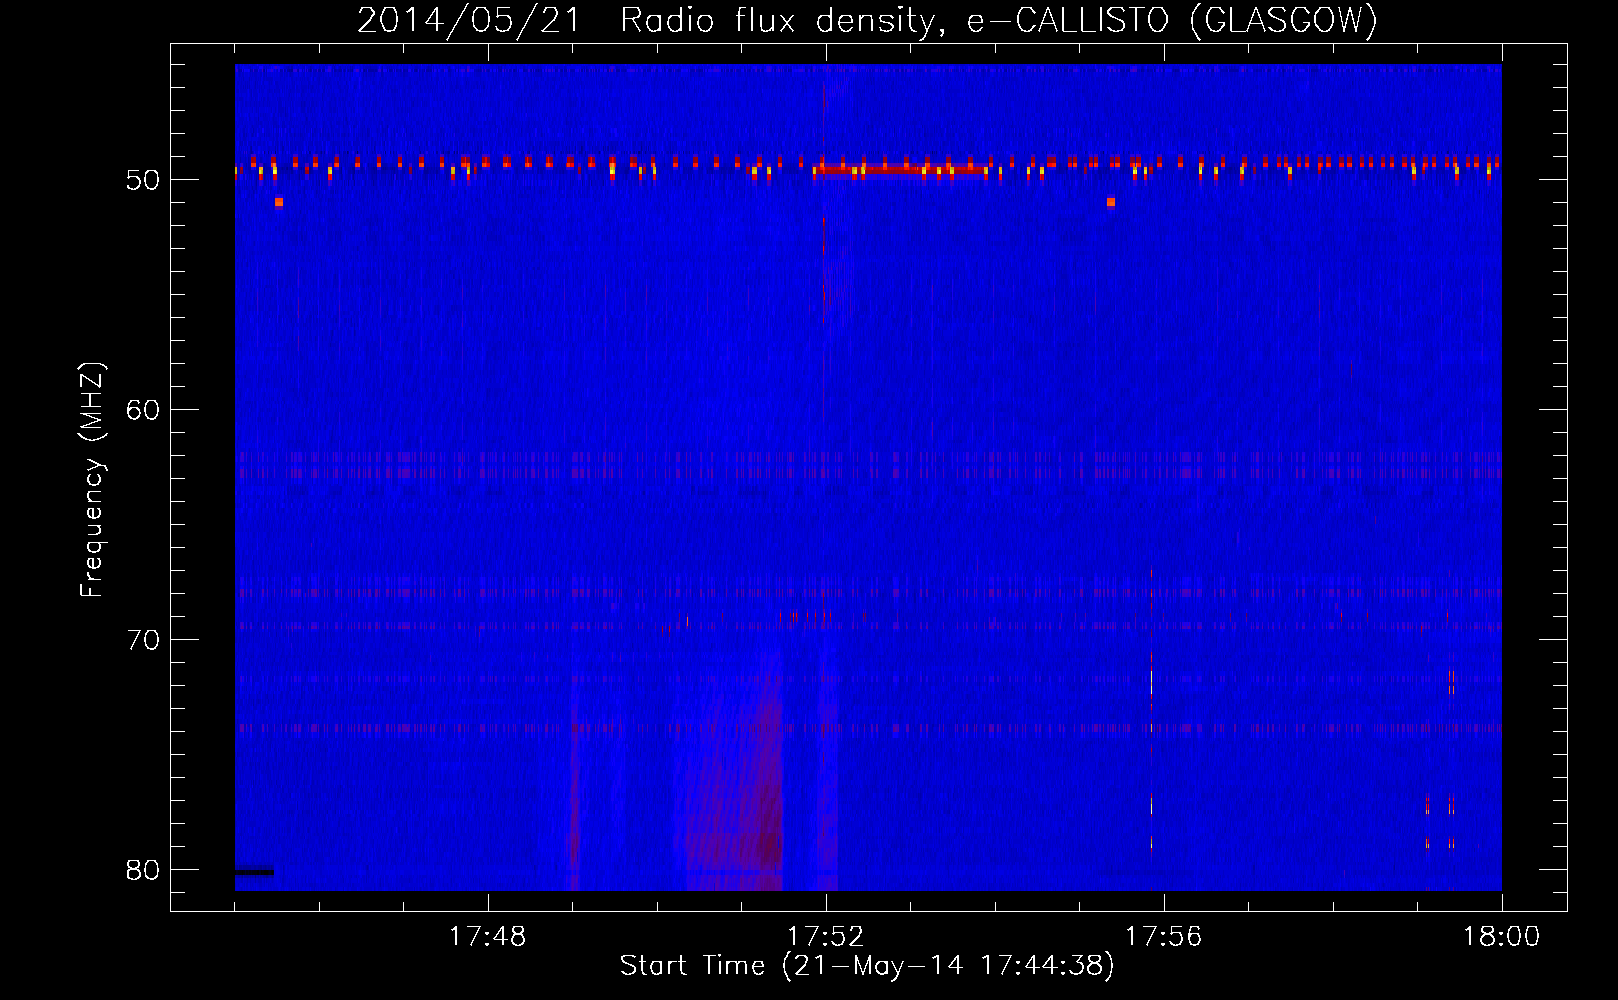The width and height of the screenshot is (1618, 1000).
Task: Click the orange square marker below 50 MHz near 17:55
Action: (x=1111, y=202)
